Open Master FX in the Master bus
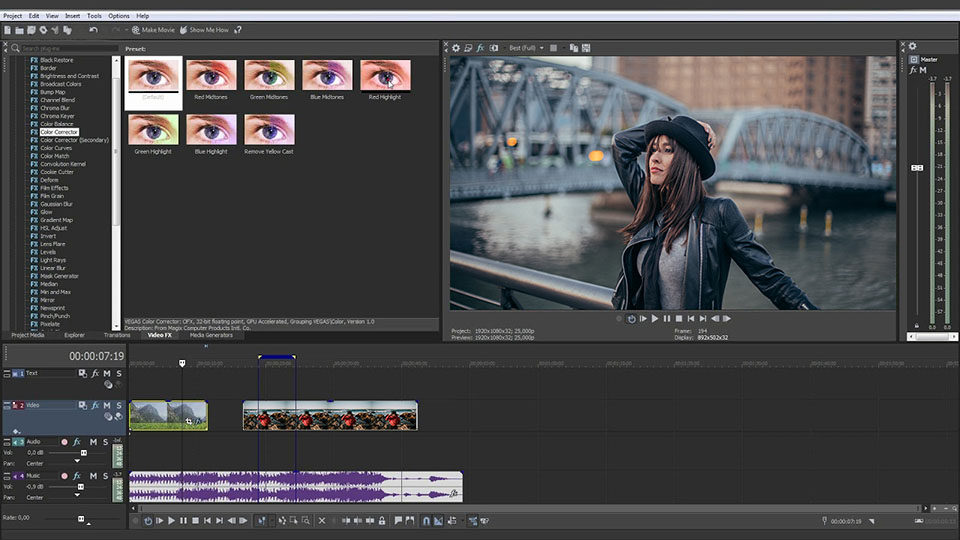The width and height of the screenshot is (960, 540). coord(913,70)
